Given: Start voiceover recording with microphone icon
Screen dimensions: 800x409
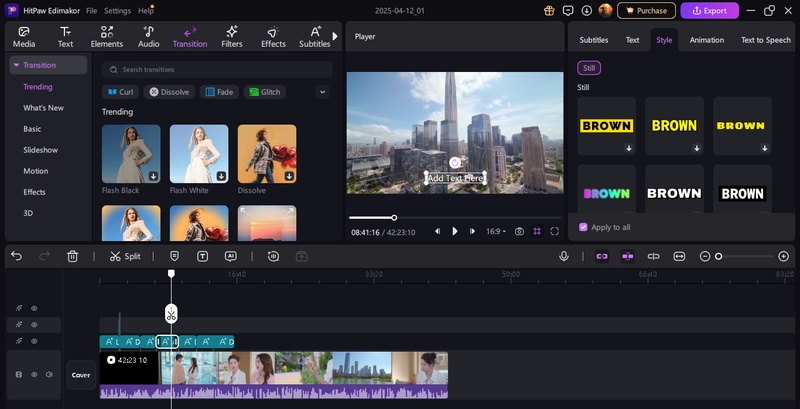Looking at the screenshot, I should pos(564,257).
